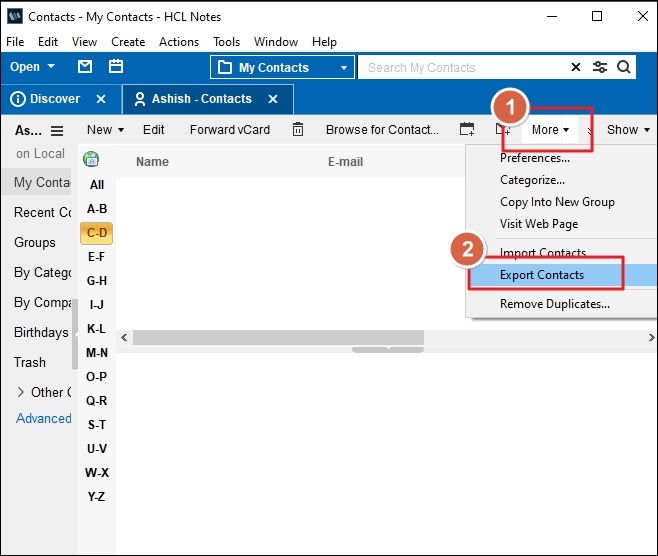Open the Create menu
Screen dimensions: 658x556
tap(128, 42)
